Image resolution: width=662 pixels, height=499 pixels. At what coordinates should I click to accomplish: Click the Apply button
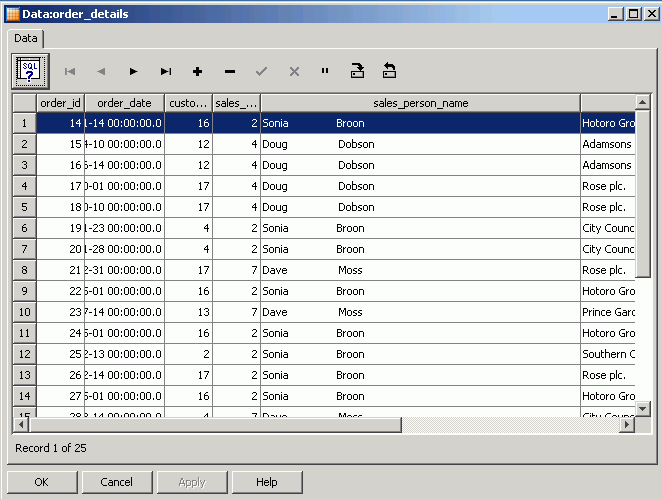point(192,482)
